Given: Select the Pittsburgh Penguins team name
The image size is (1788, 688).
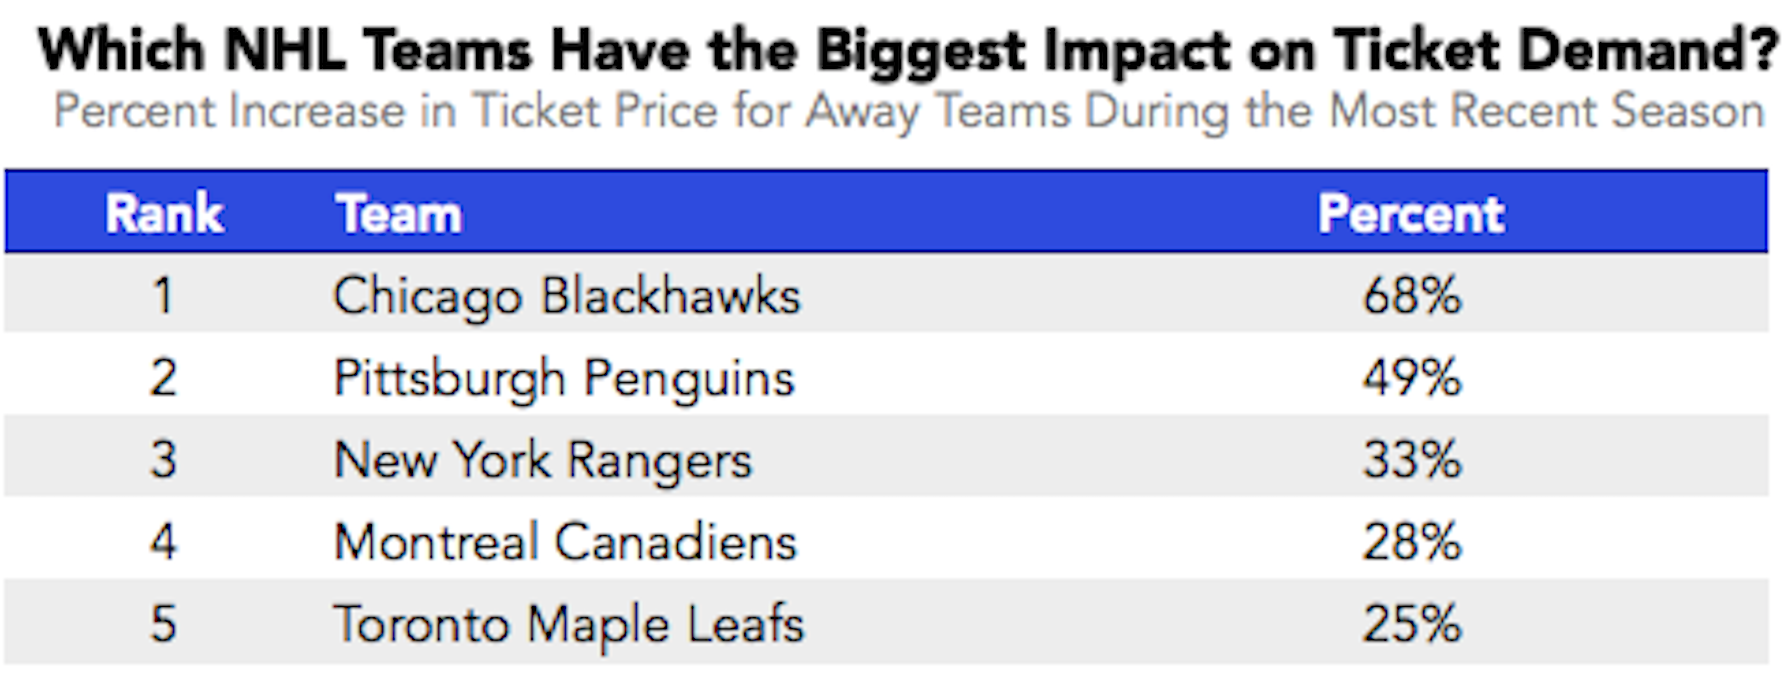Looking at the screenshot, I should click(x=564, y=380).
